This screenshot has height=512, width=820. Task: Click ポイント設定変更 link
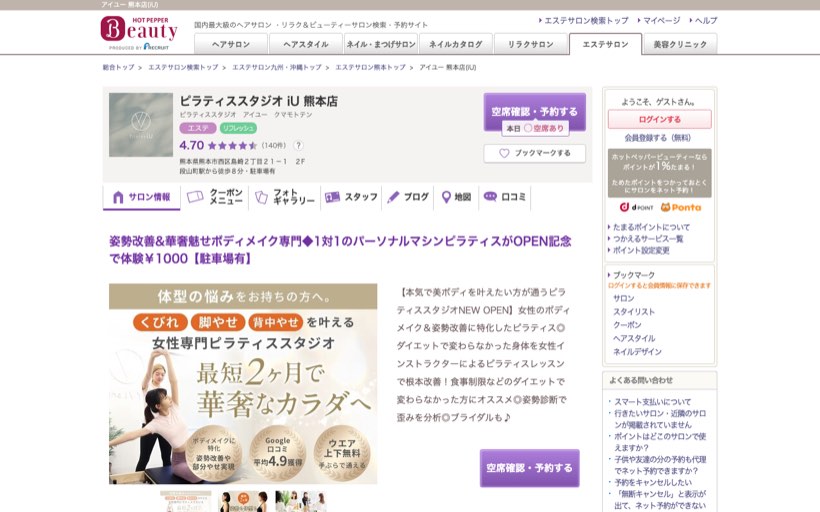click(x=641, y=250)
